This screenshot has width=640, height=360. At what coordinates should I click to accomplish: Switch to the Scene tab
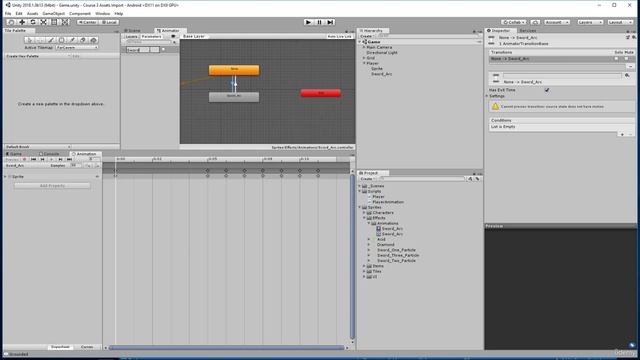[133, 31]
